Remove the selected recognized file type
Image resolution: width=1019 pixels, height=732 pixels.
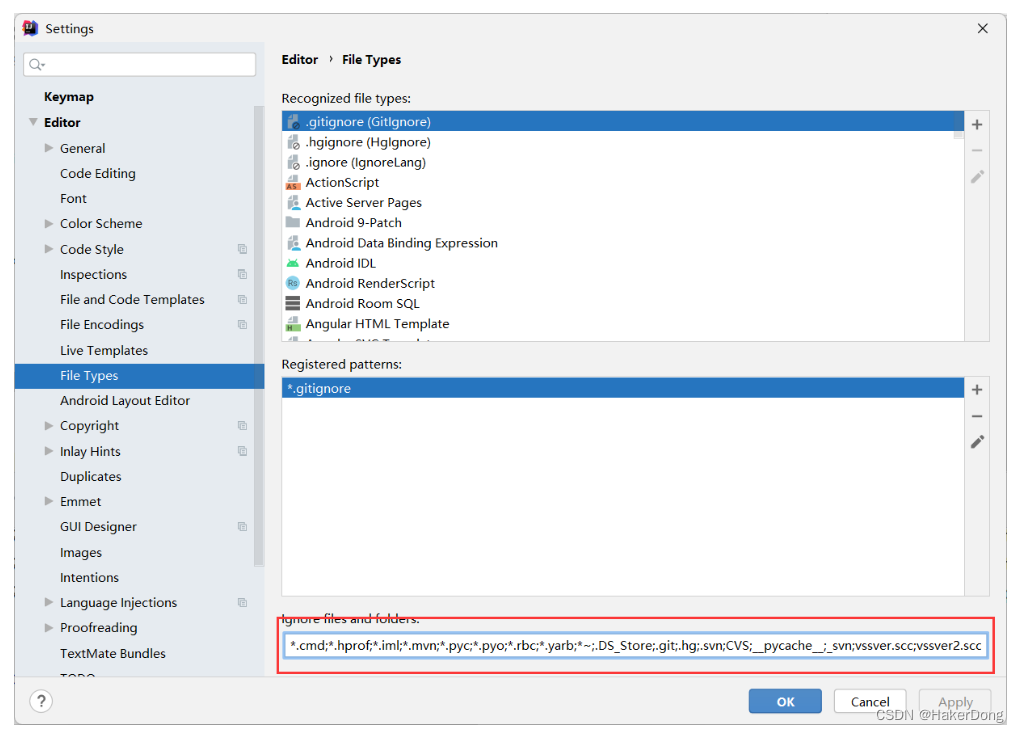click(x=977, y=151)
